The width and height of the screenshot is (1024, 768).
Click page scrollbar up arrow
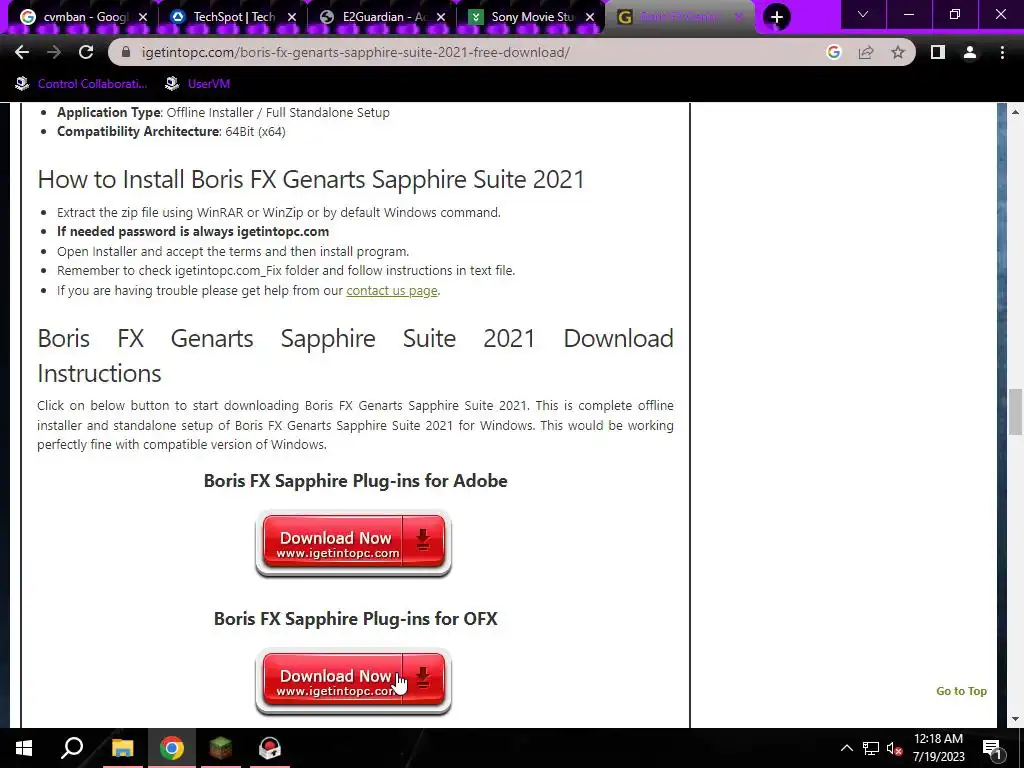tap(1016, 112)
